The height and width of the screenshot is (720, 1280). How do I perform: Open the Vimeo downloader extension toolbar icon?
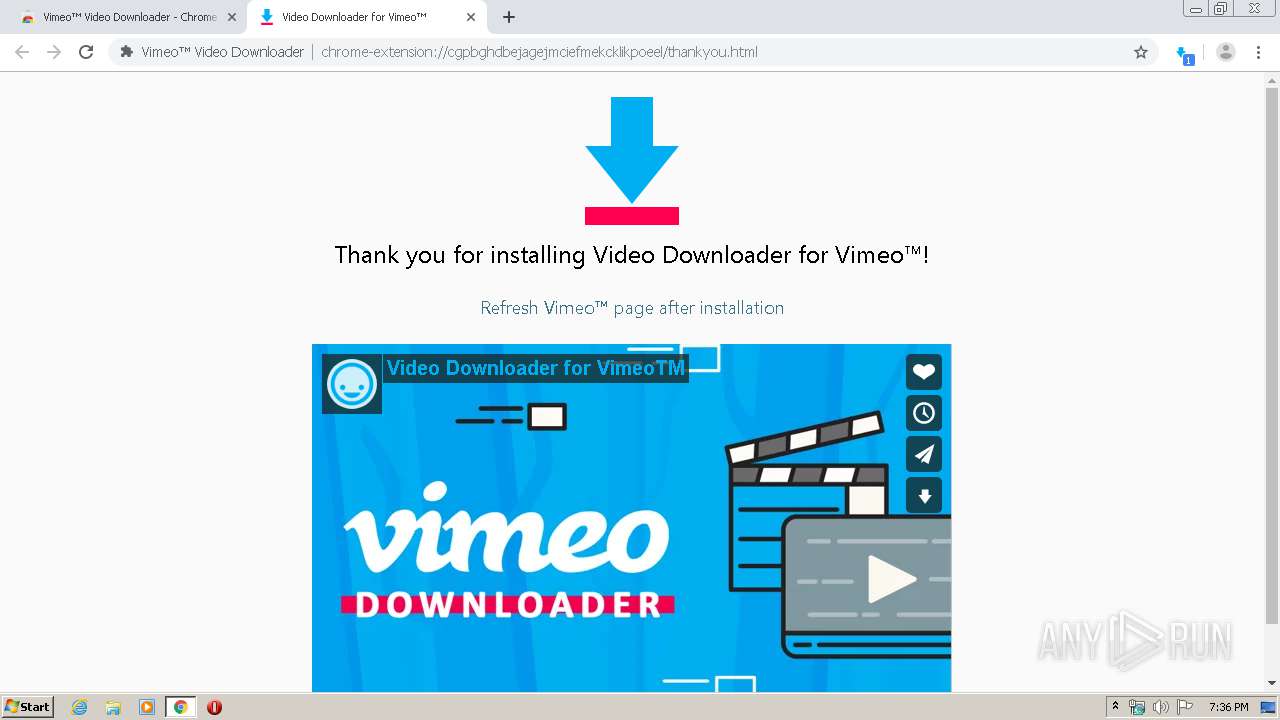point(1185,54)
